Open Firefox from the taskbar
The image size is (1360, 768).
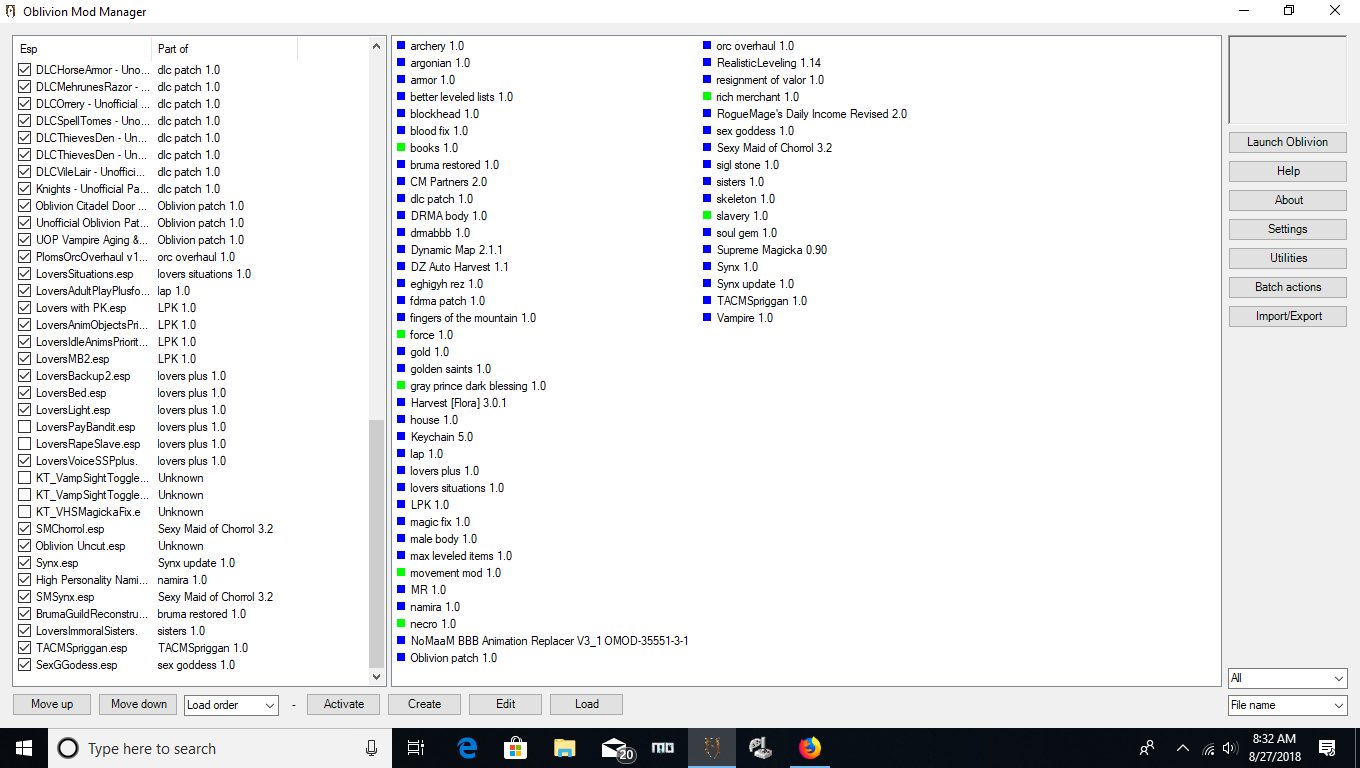click(809, 748)
